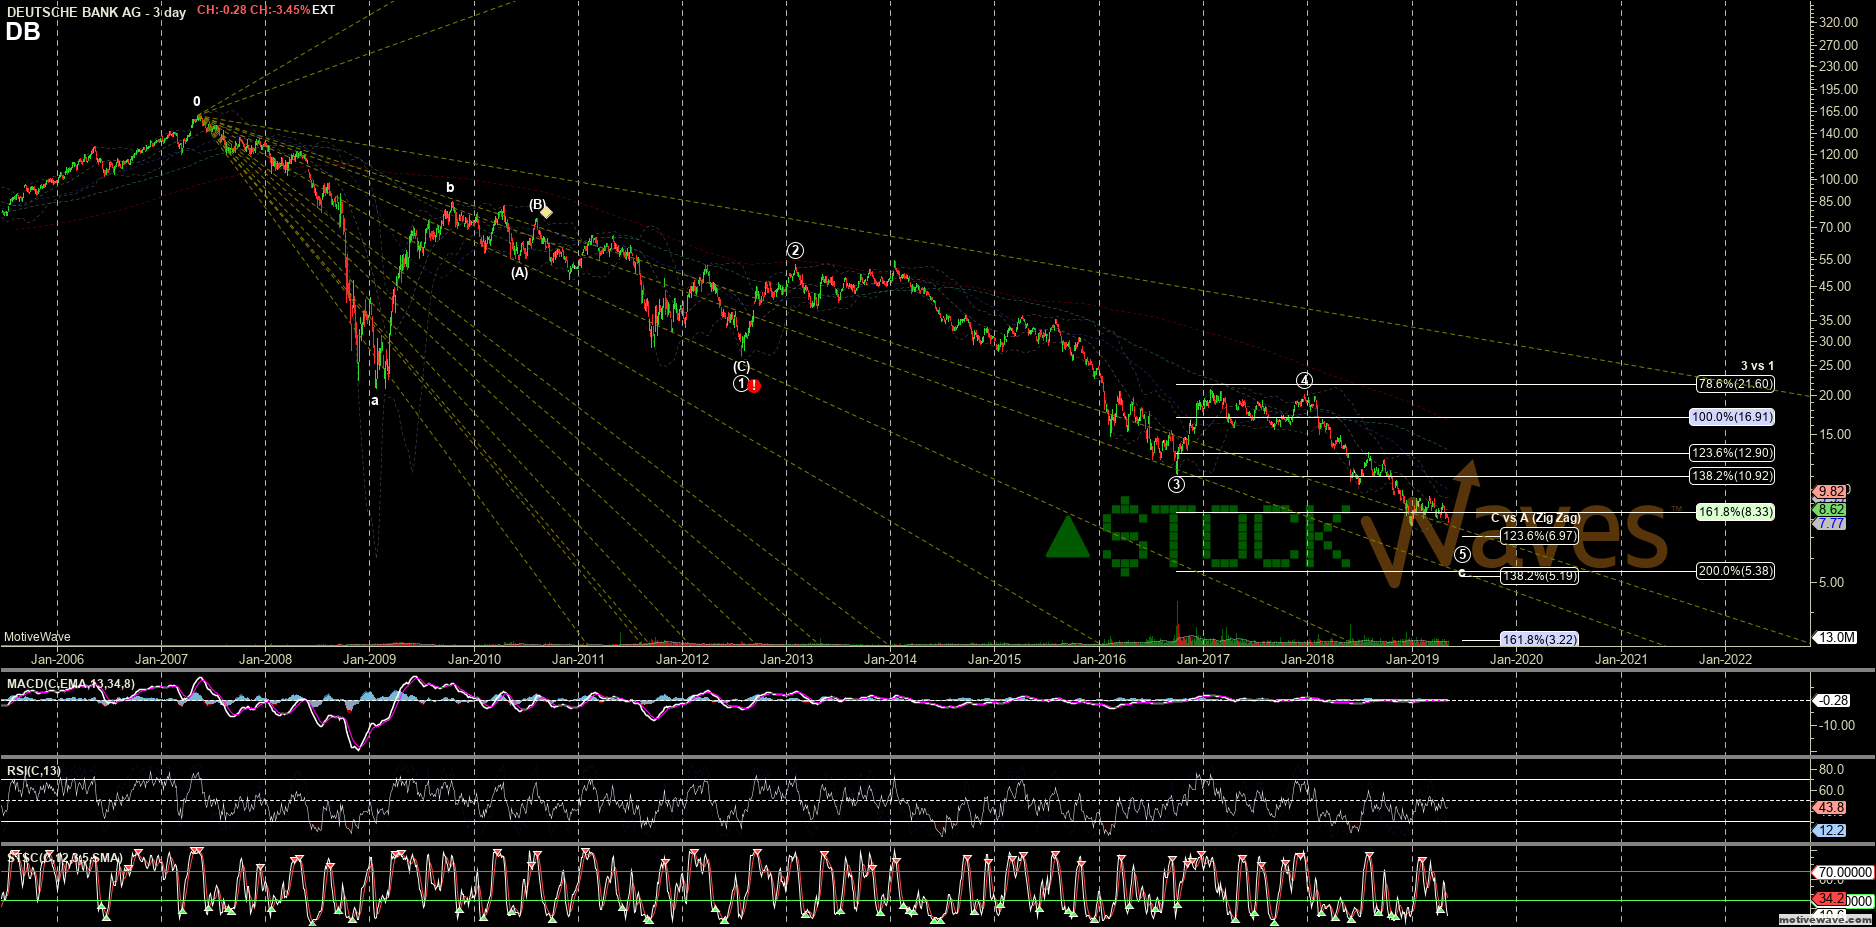The width and height of the screenshot is (1876, 927).
Task: Select the circled wave 3 label
Action: [x=1177, y=484]
